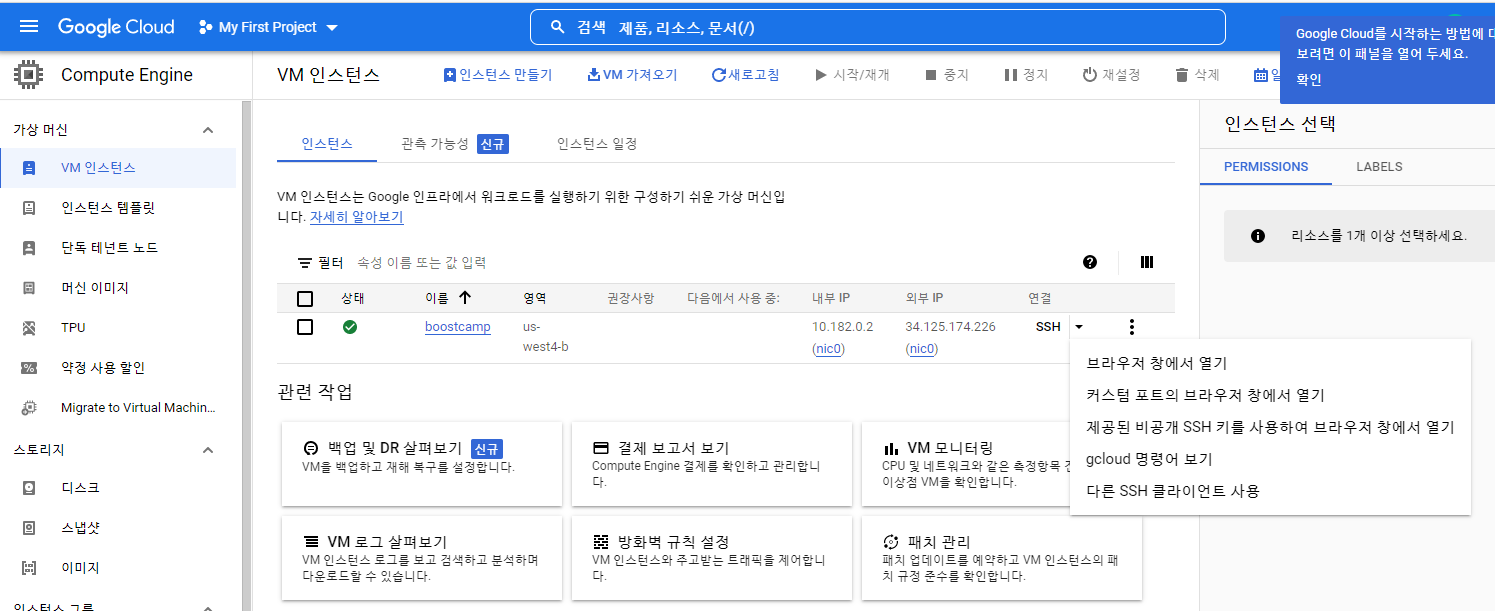Viewport: 1495px width, 611px height.
Task: Click the VM 인스턴스 sidebar icon
Action: pos(29,168)
